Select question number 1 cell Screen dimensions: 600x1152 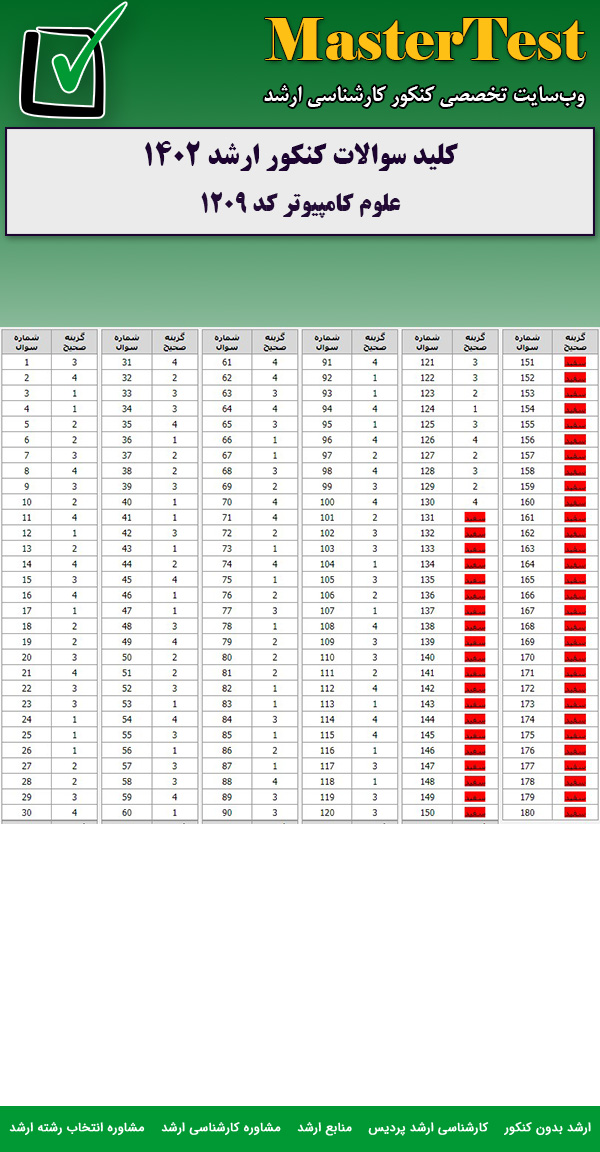pos(26,362)
